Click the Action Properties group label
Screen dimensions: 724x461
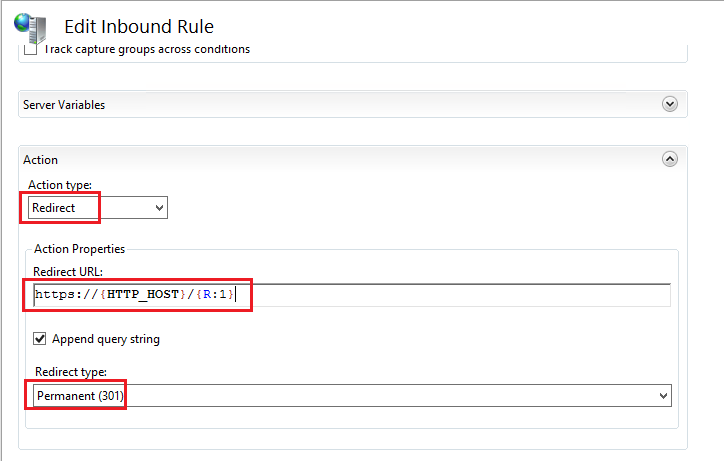click(x=79, y=249)
